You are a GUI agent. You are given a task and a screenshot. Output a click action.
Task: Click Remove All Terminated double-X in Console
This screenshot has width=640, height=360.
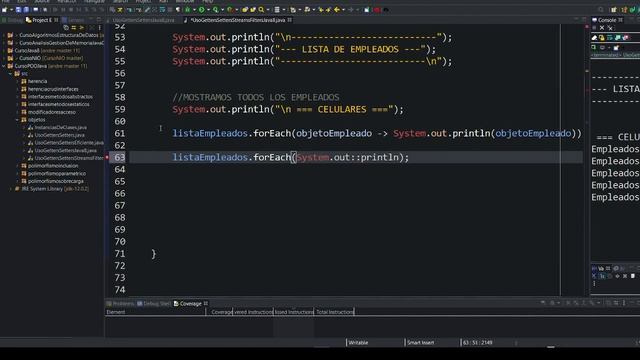click(x=610, y=28)
